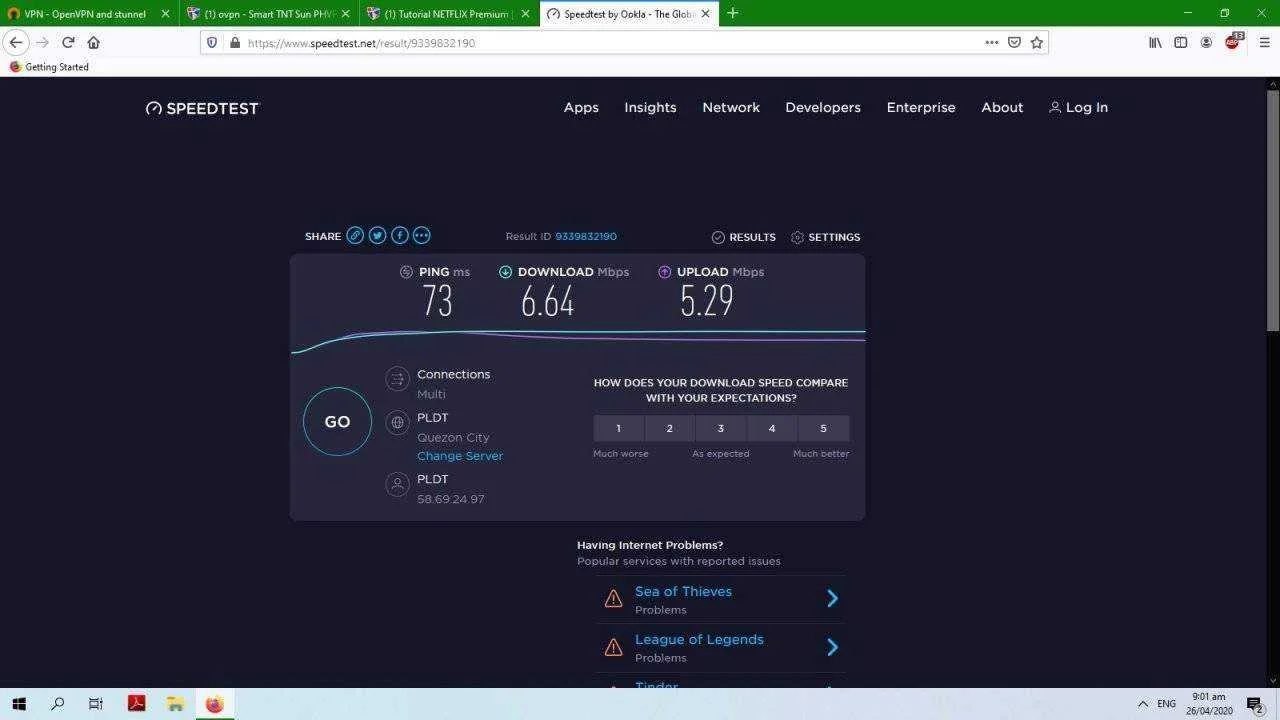
Task: Open Speedtest SETTINGS
Action: click(x=825, y=237)
